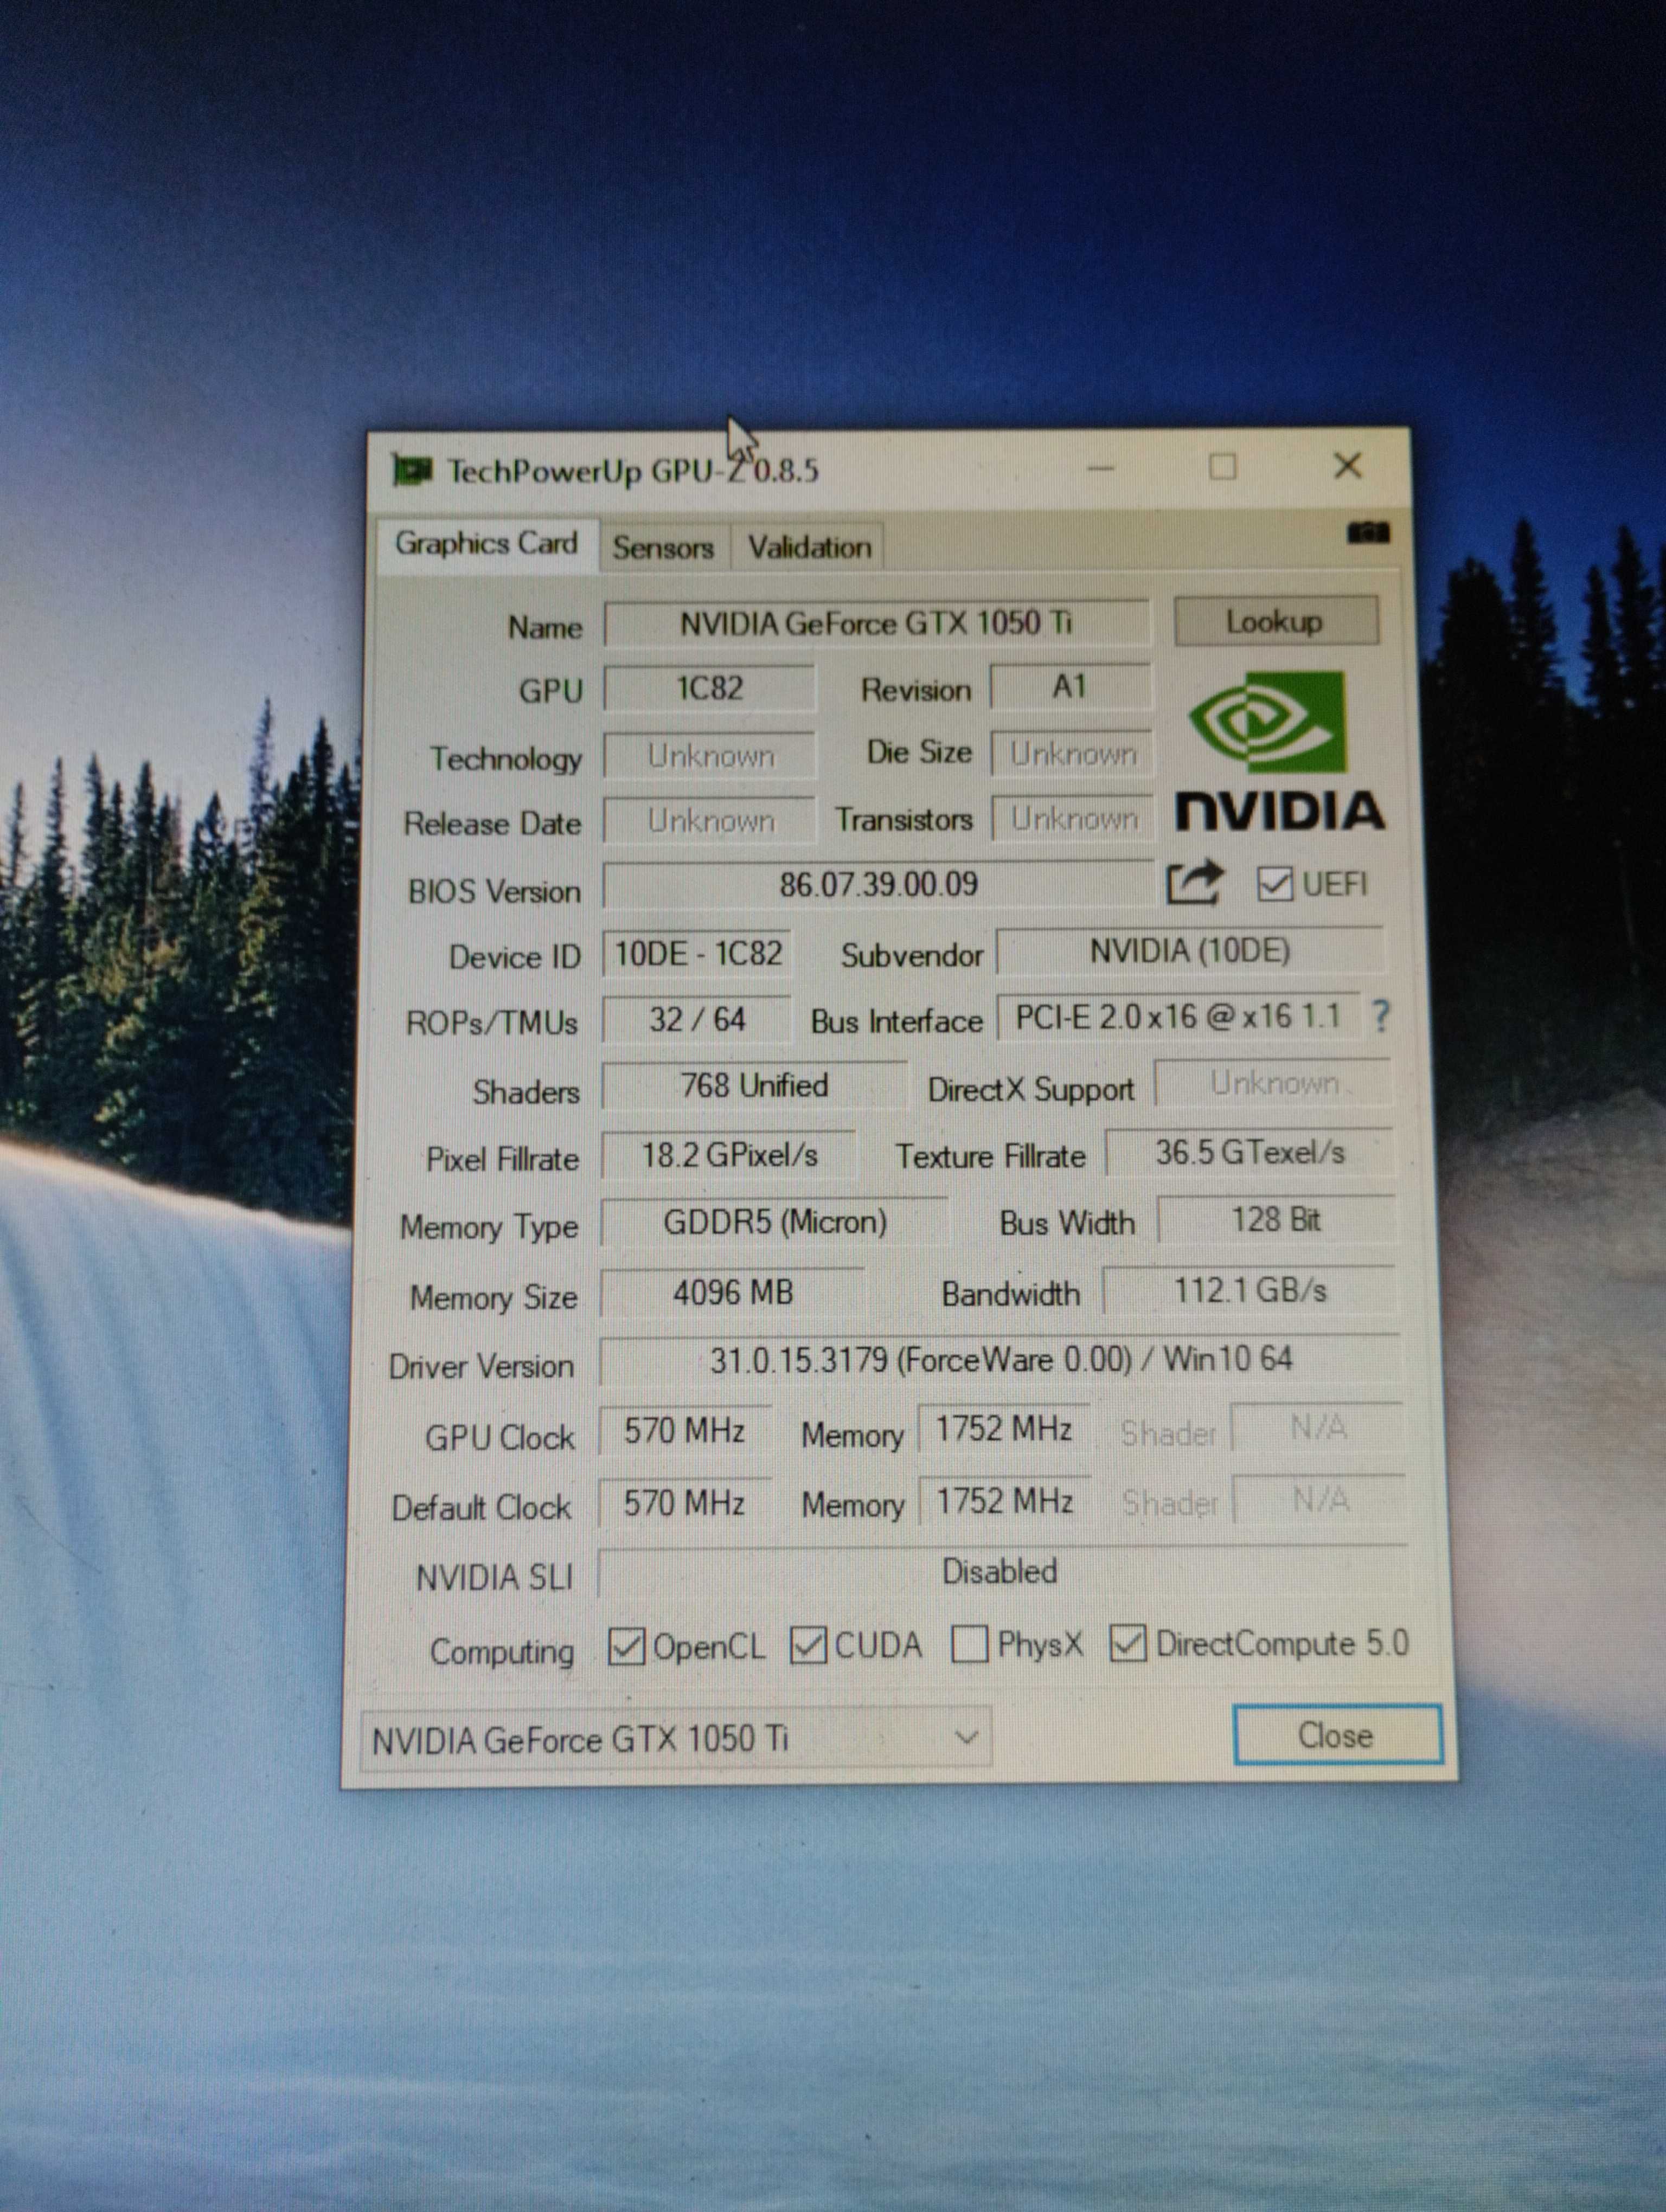Screen dimensions: 1666x2212
Task: Click the Die Size field showing Unknown
Action: (1072, 754)
